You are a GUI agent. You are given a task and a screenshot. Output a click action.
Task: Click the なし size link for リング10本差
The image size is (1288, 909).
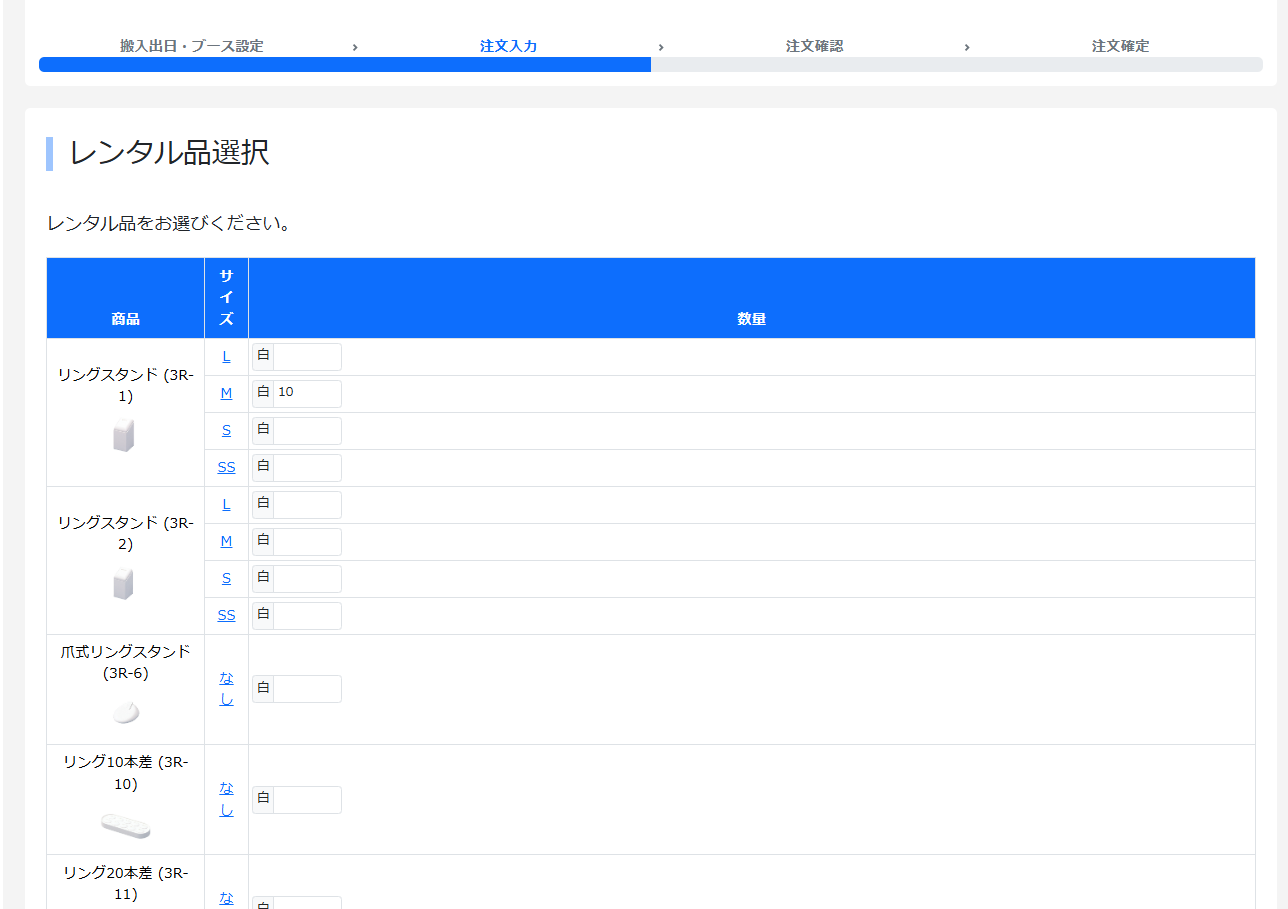pyautogui.click(x=227, y=799)
